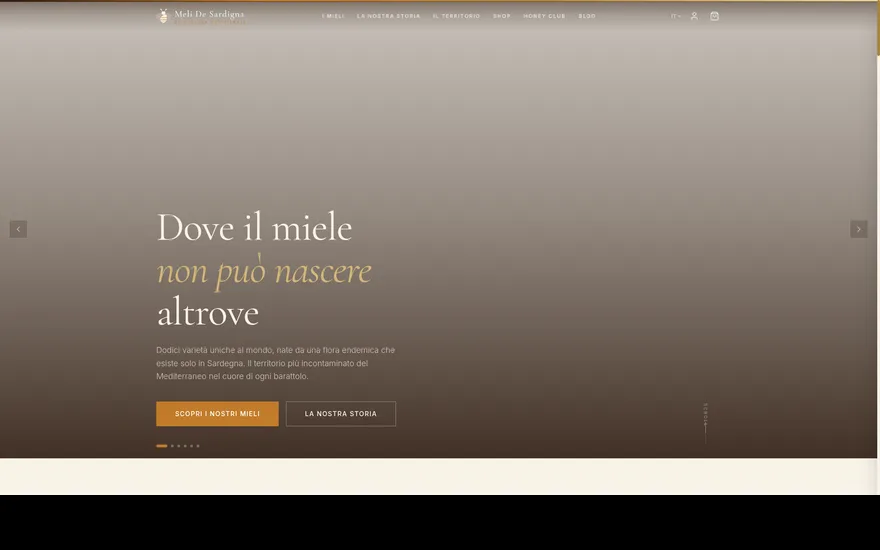
Task: Open the IT language dropdown
Action: click(x=676, y=16)
